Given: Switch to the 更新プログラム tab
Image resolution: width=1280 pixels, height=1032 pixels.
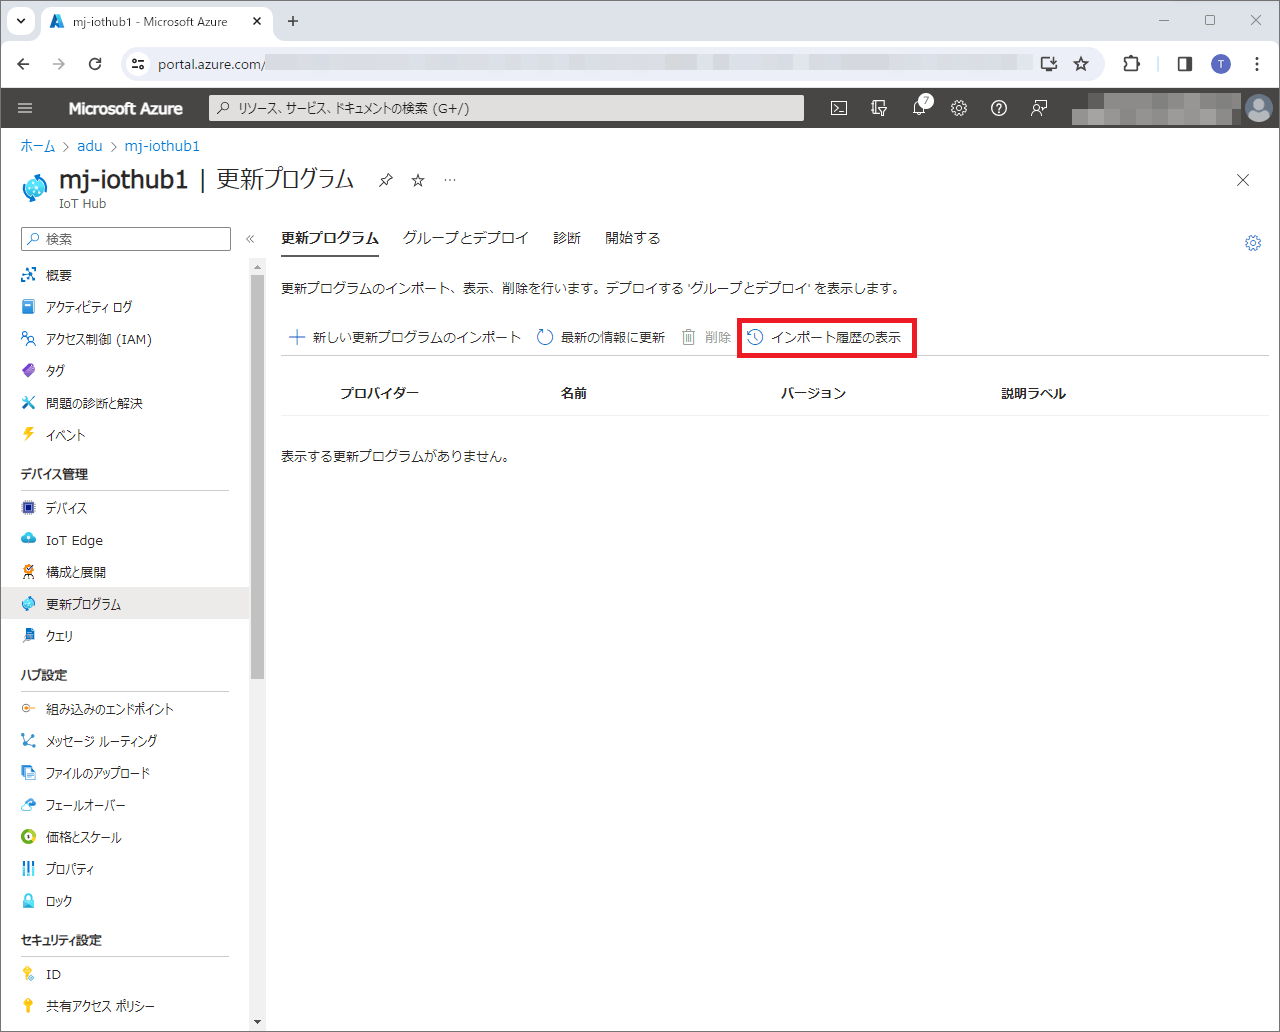Looking at the screenshot, I should coord(330,238).
